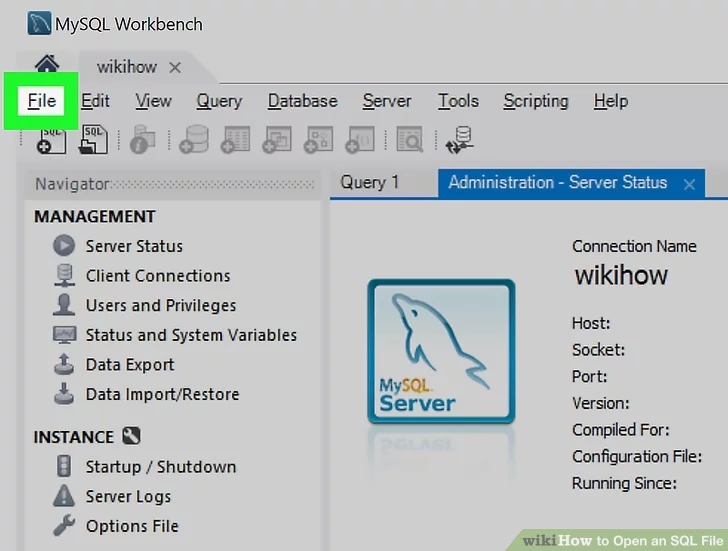Switch to the Query 1 tab
Image resolution: width=728 pixels, height=551 pixels.
pos(369,182)
